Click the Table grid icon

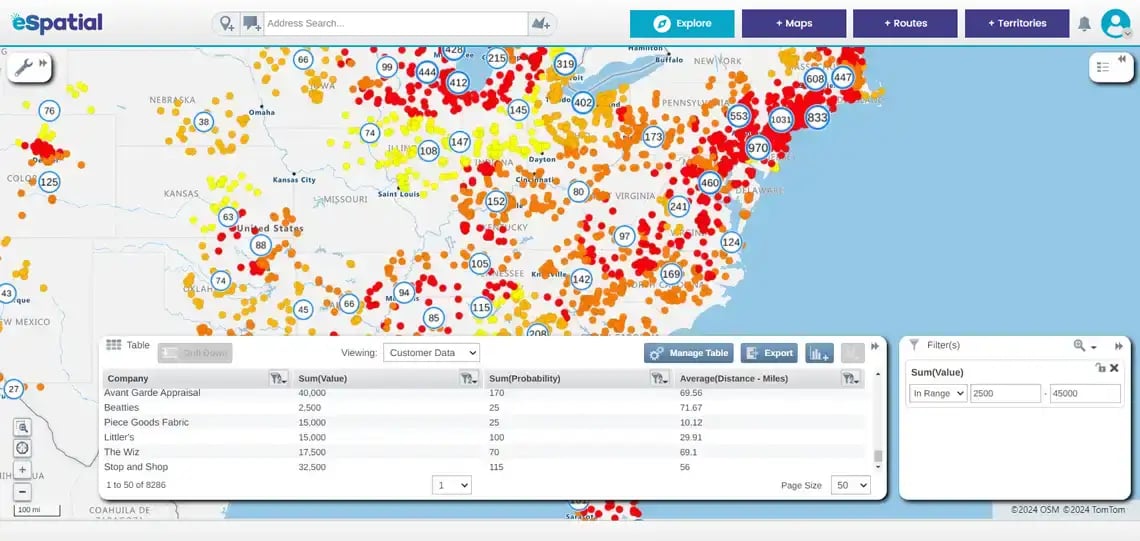click(113, 345)
